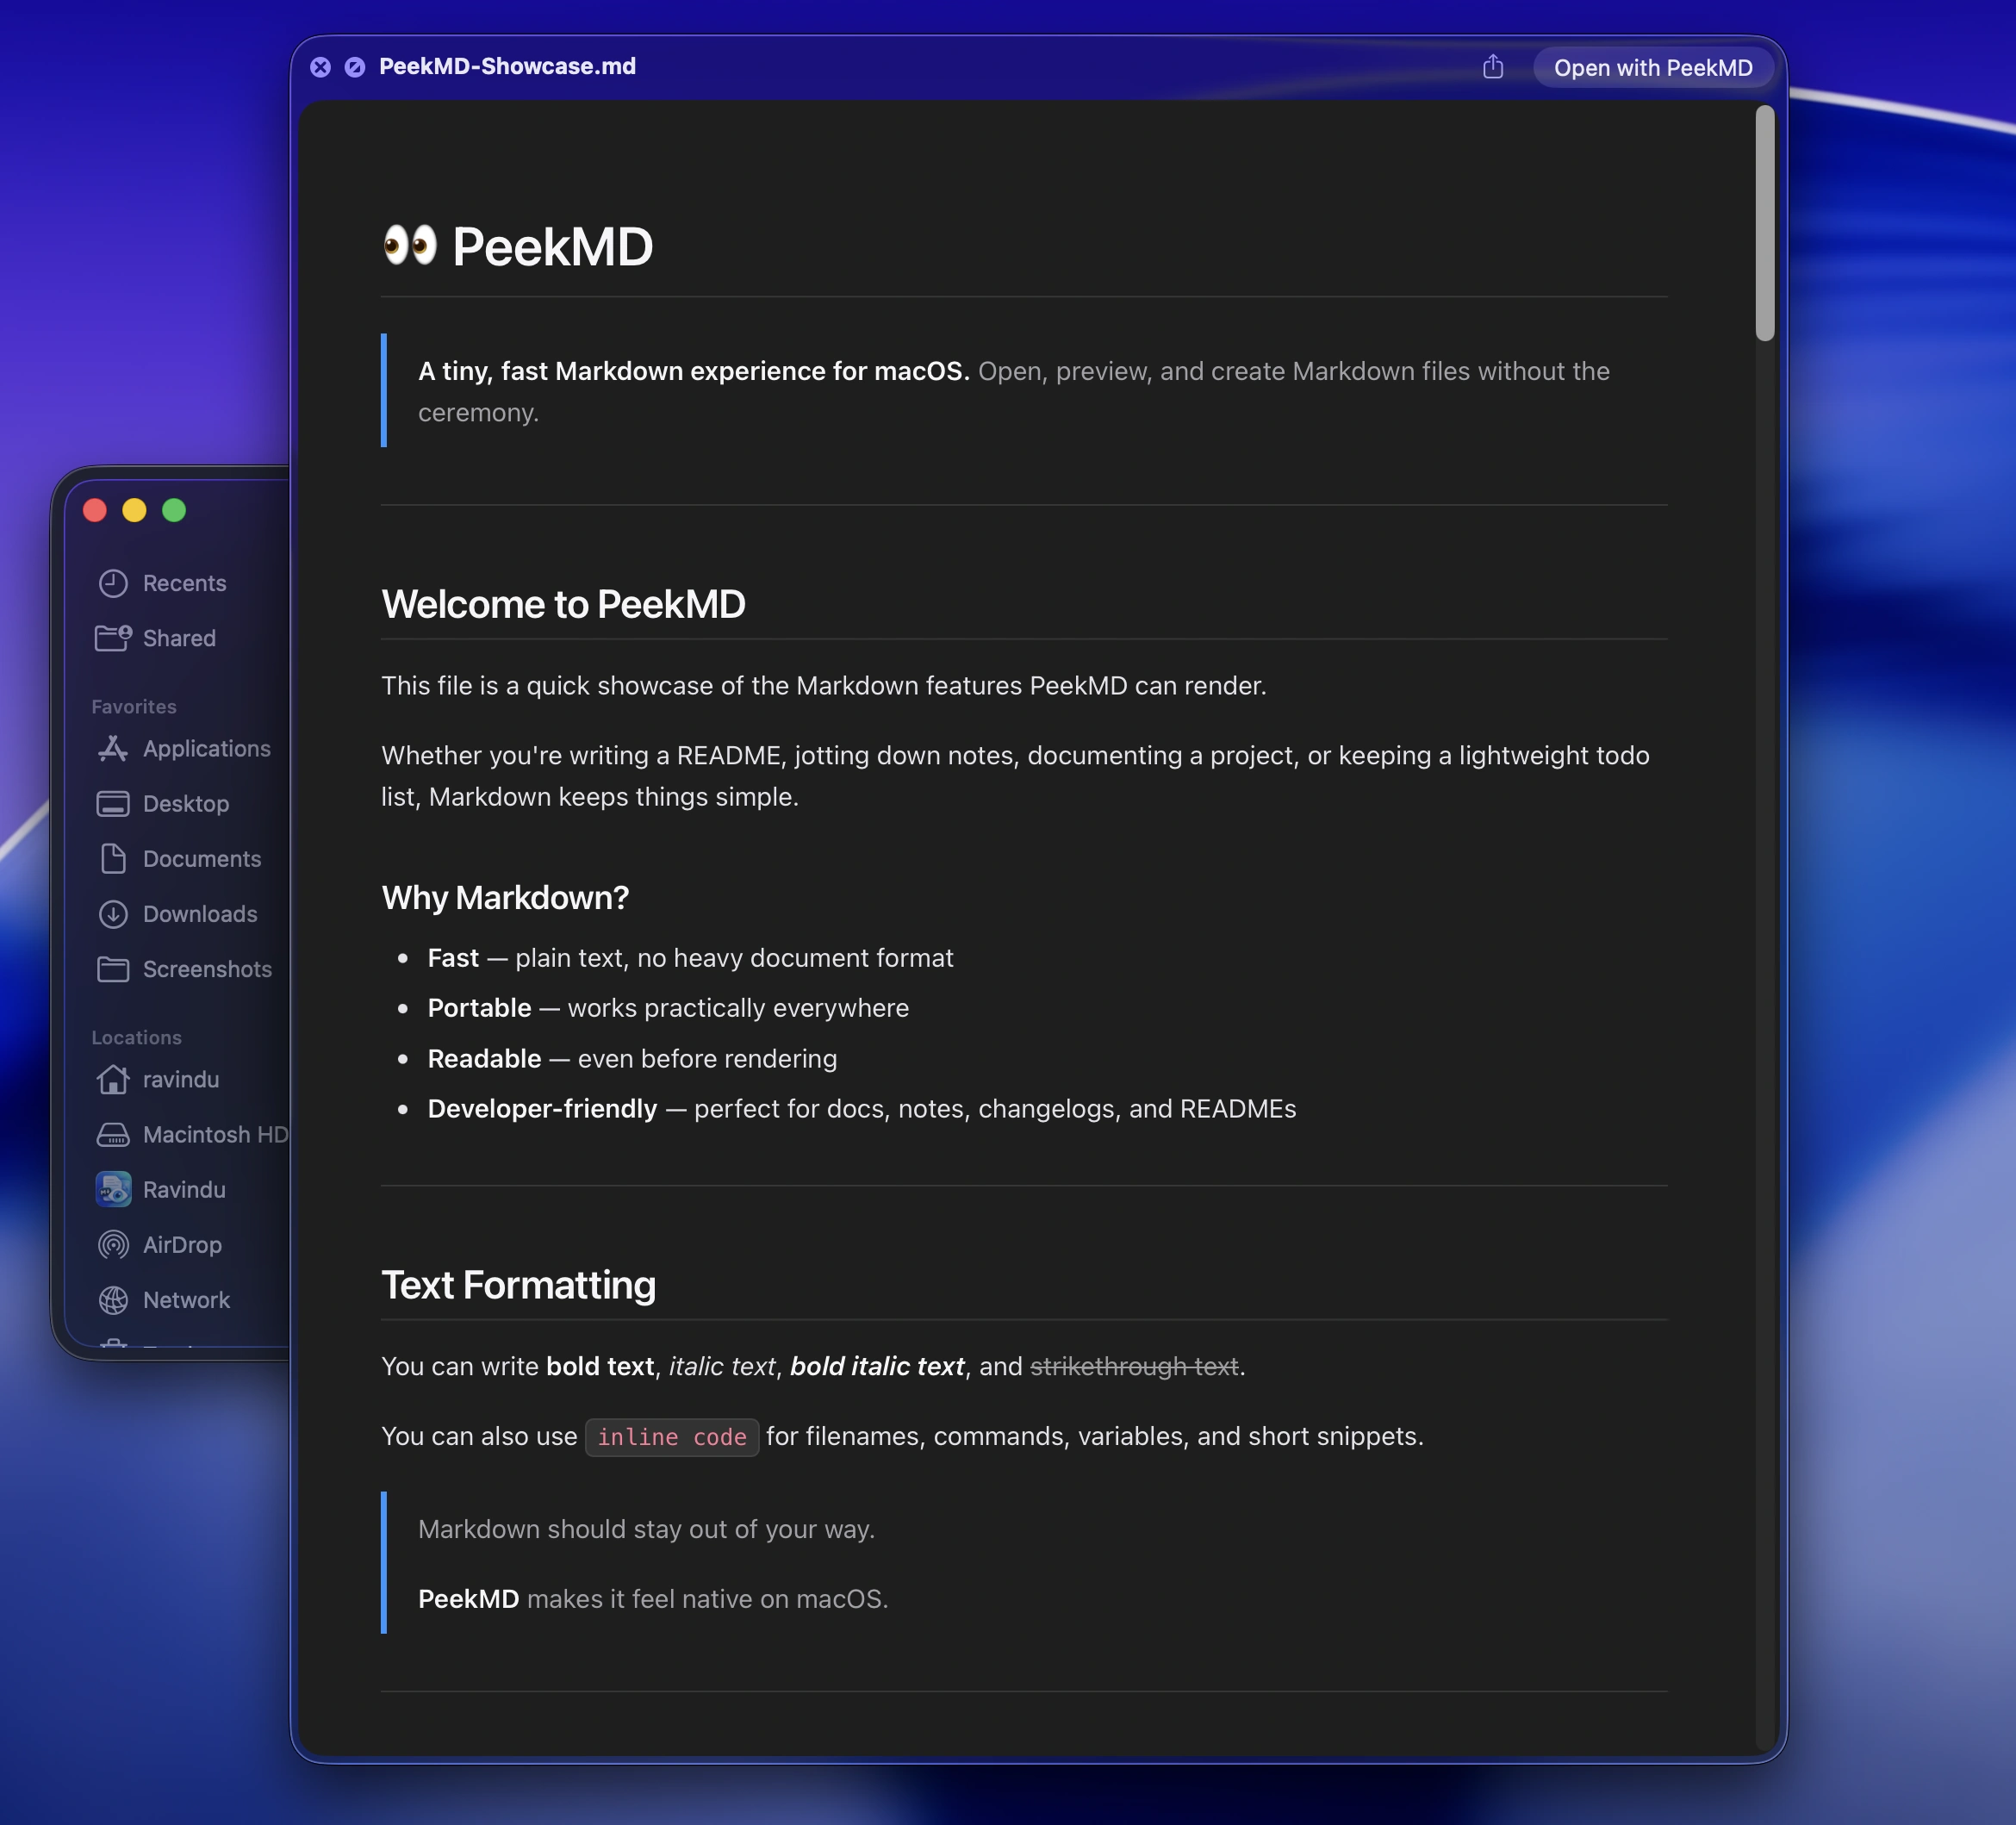This screenshot has width=2016, height=1825.
Task: Click the green zoom button of Finder window
Action: click(x=174, y=510)
